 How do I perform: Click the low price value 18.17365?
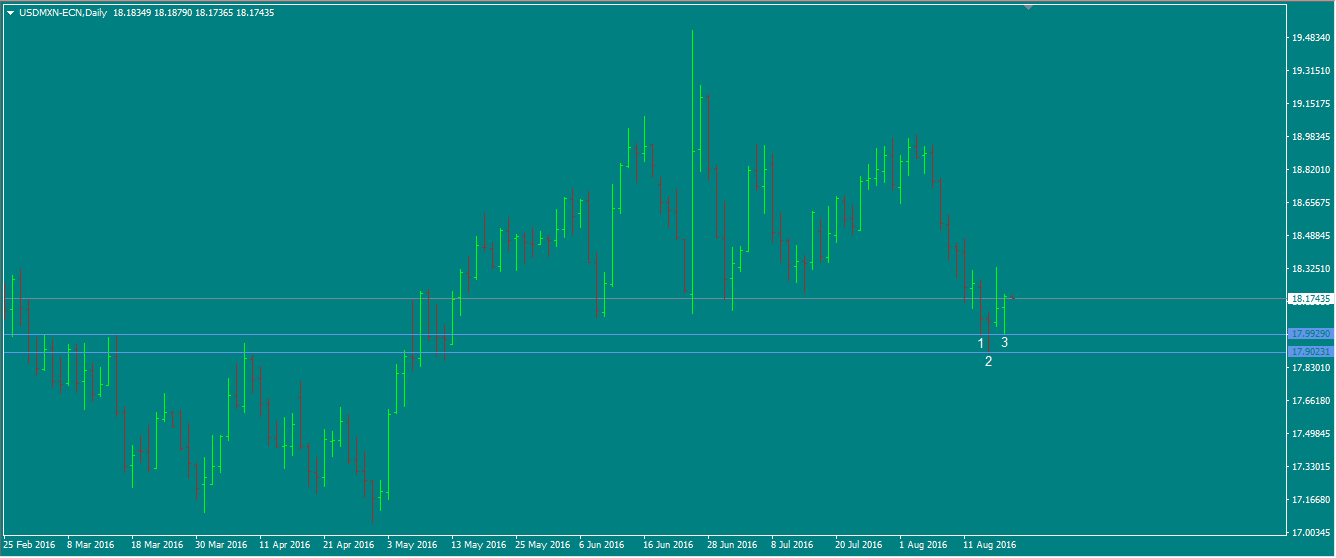tap(214, 13)
